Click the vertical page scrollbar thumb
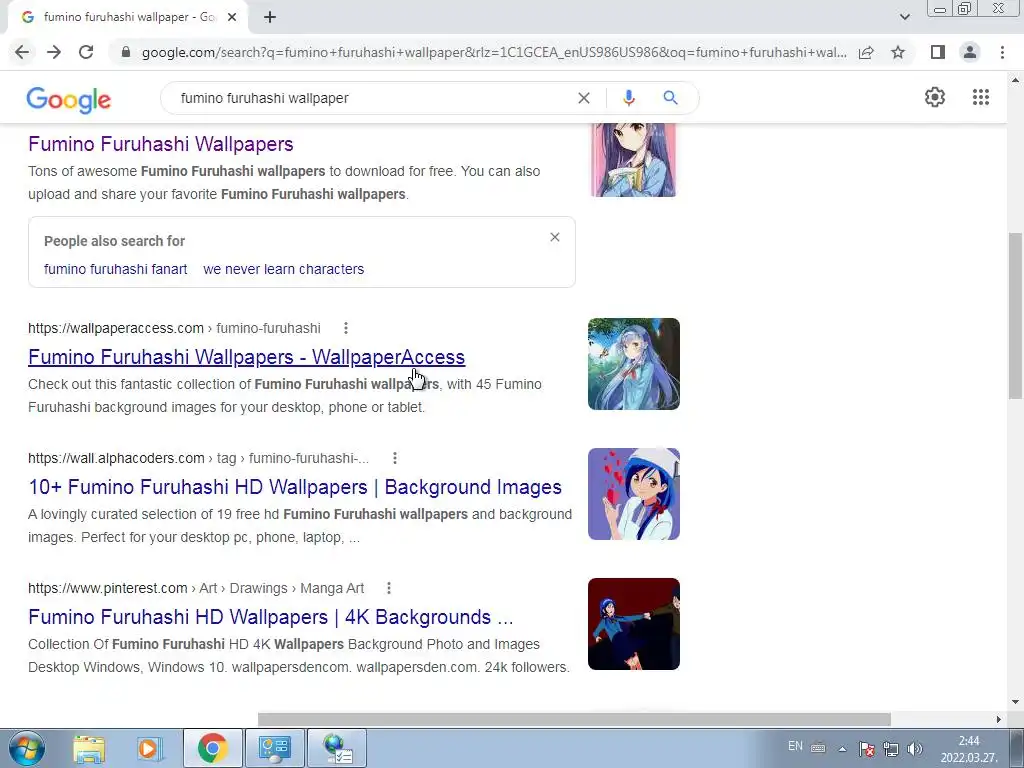Screen dimensions: 1024x768 tap(1015, 315)
